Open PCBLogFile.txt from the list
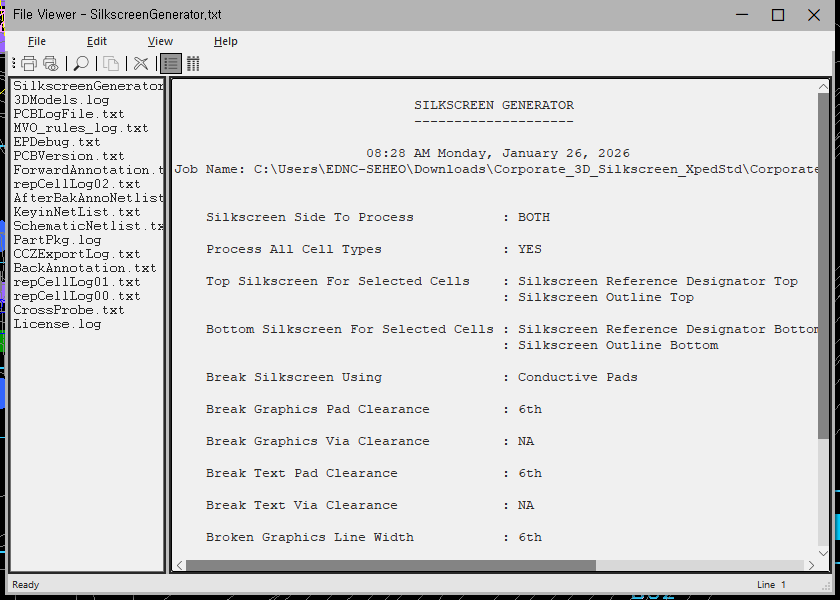Image resolution: width=840 pixels, height=600 pixels. click(x=68, y=114)
